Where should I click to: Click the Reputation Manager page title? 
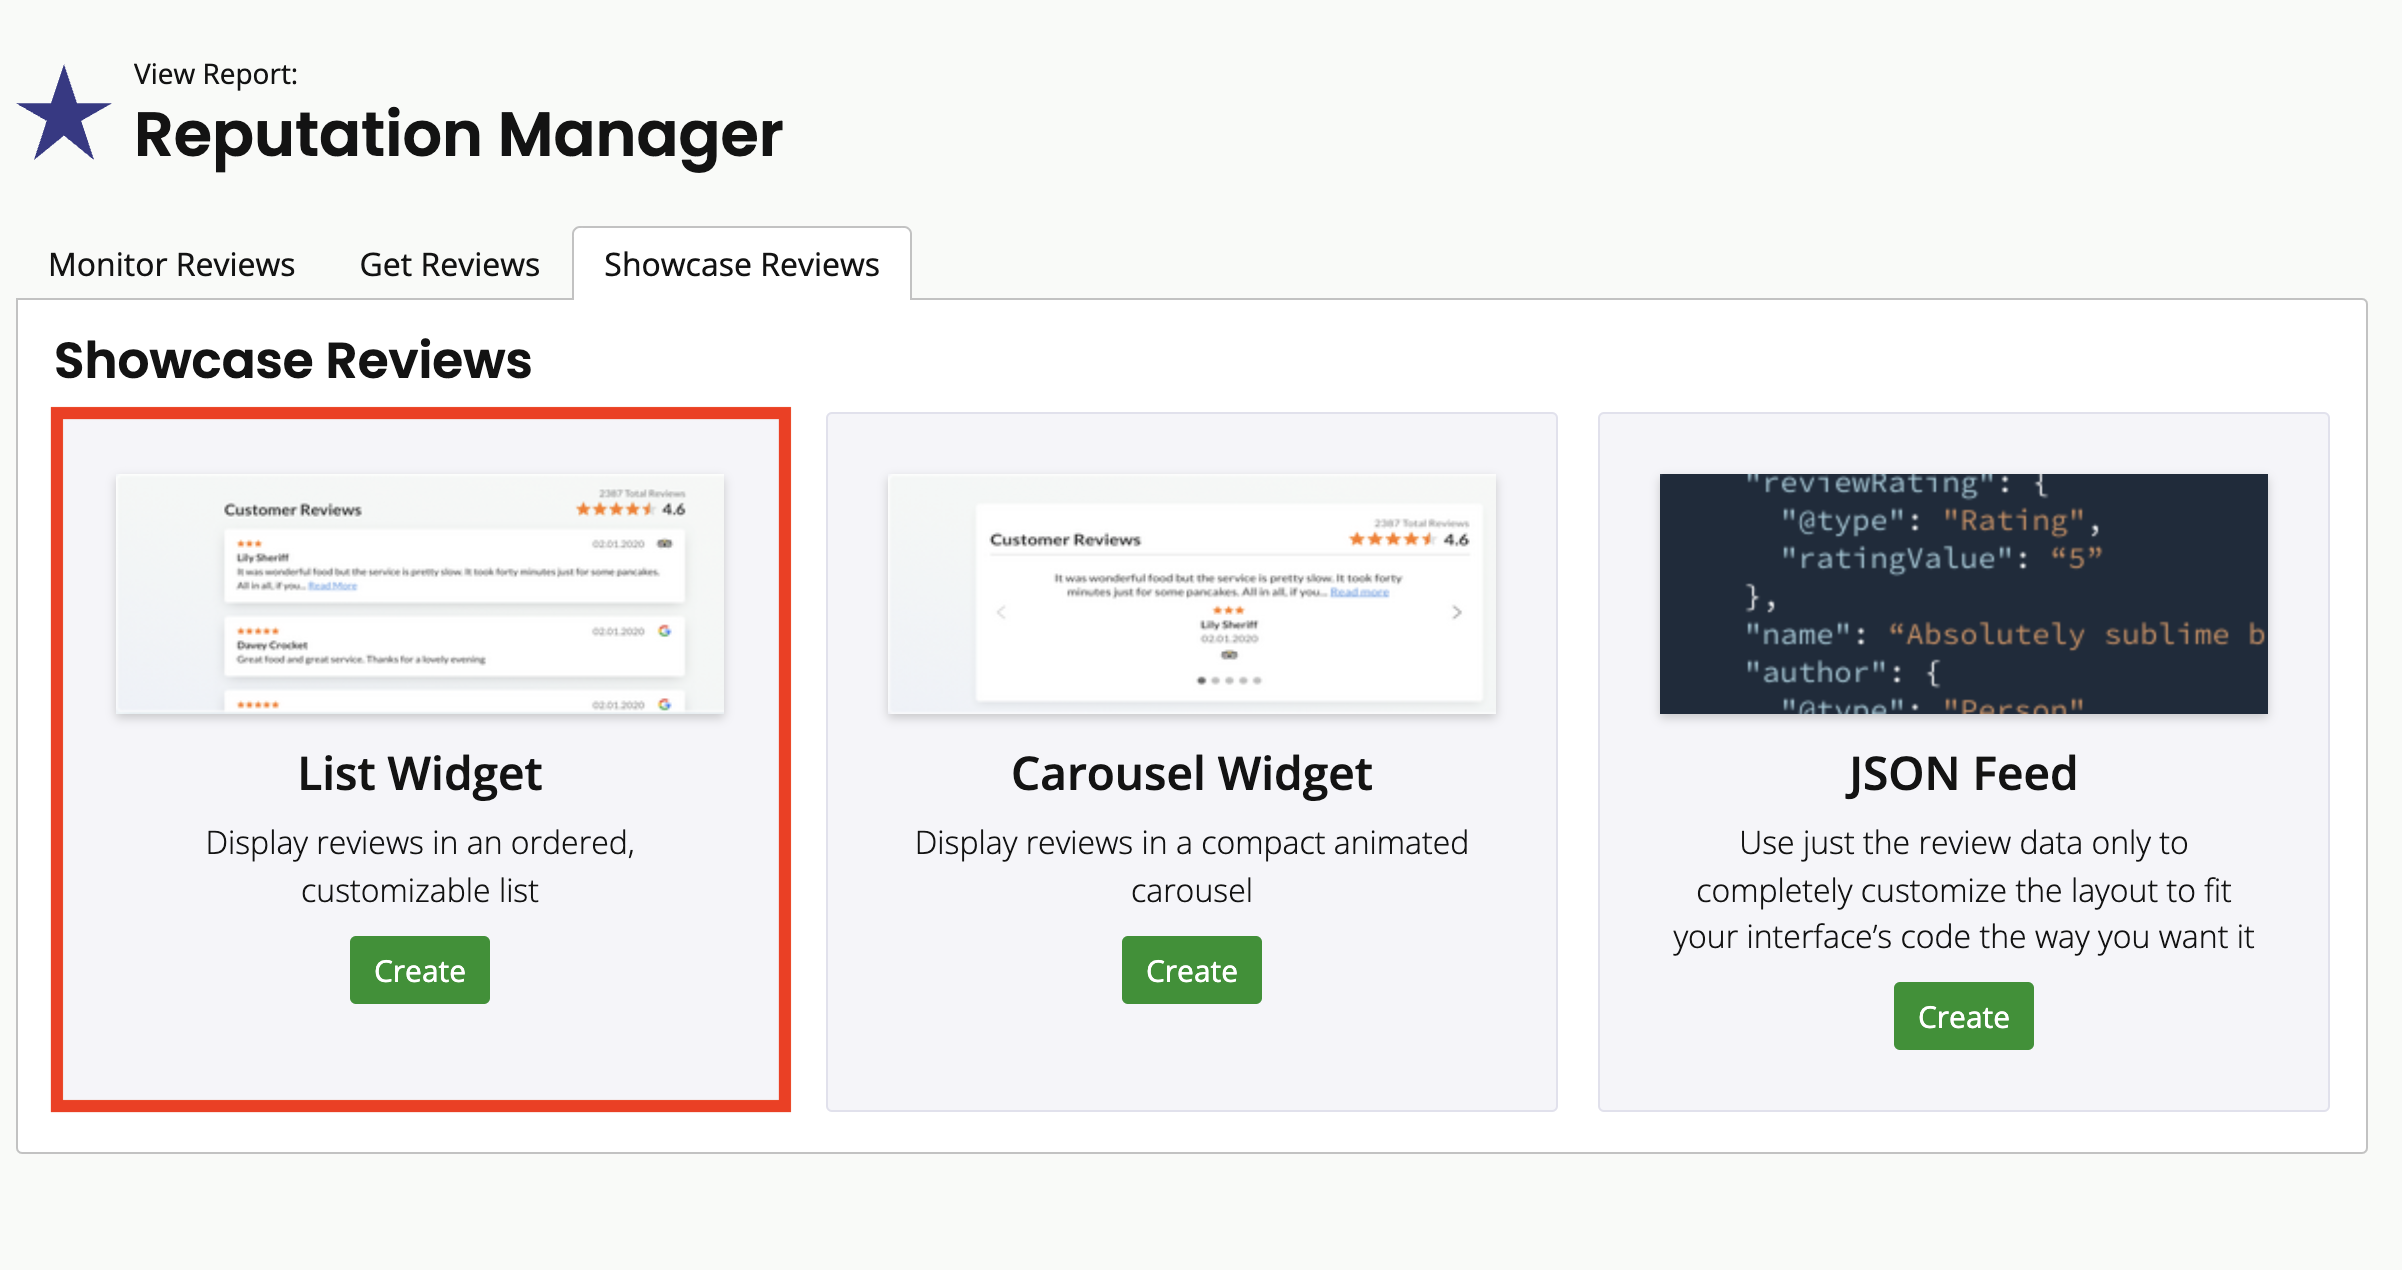pyautogui.click(x=458, y=135)
